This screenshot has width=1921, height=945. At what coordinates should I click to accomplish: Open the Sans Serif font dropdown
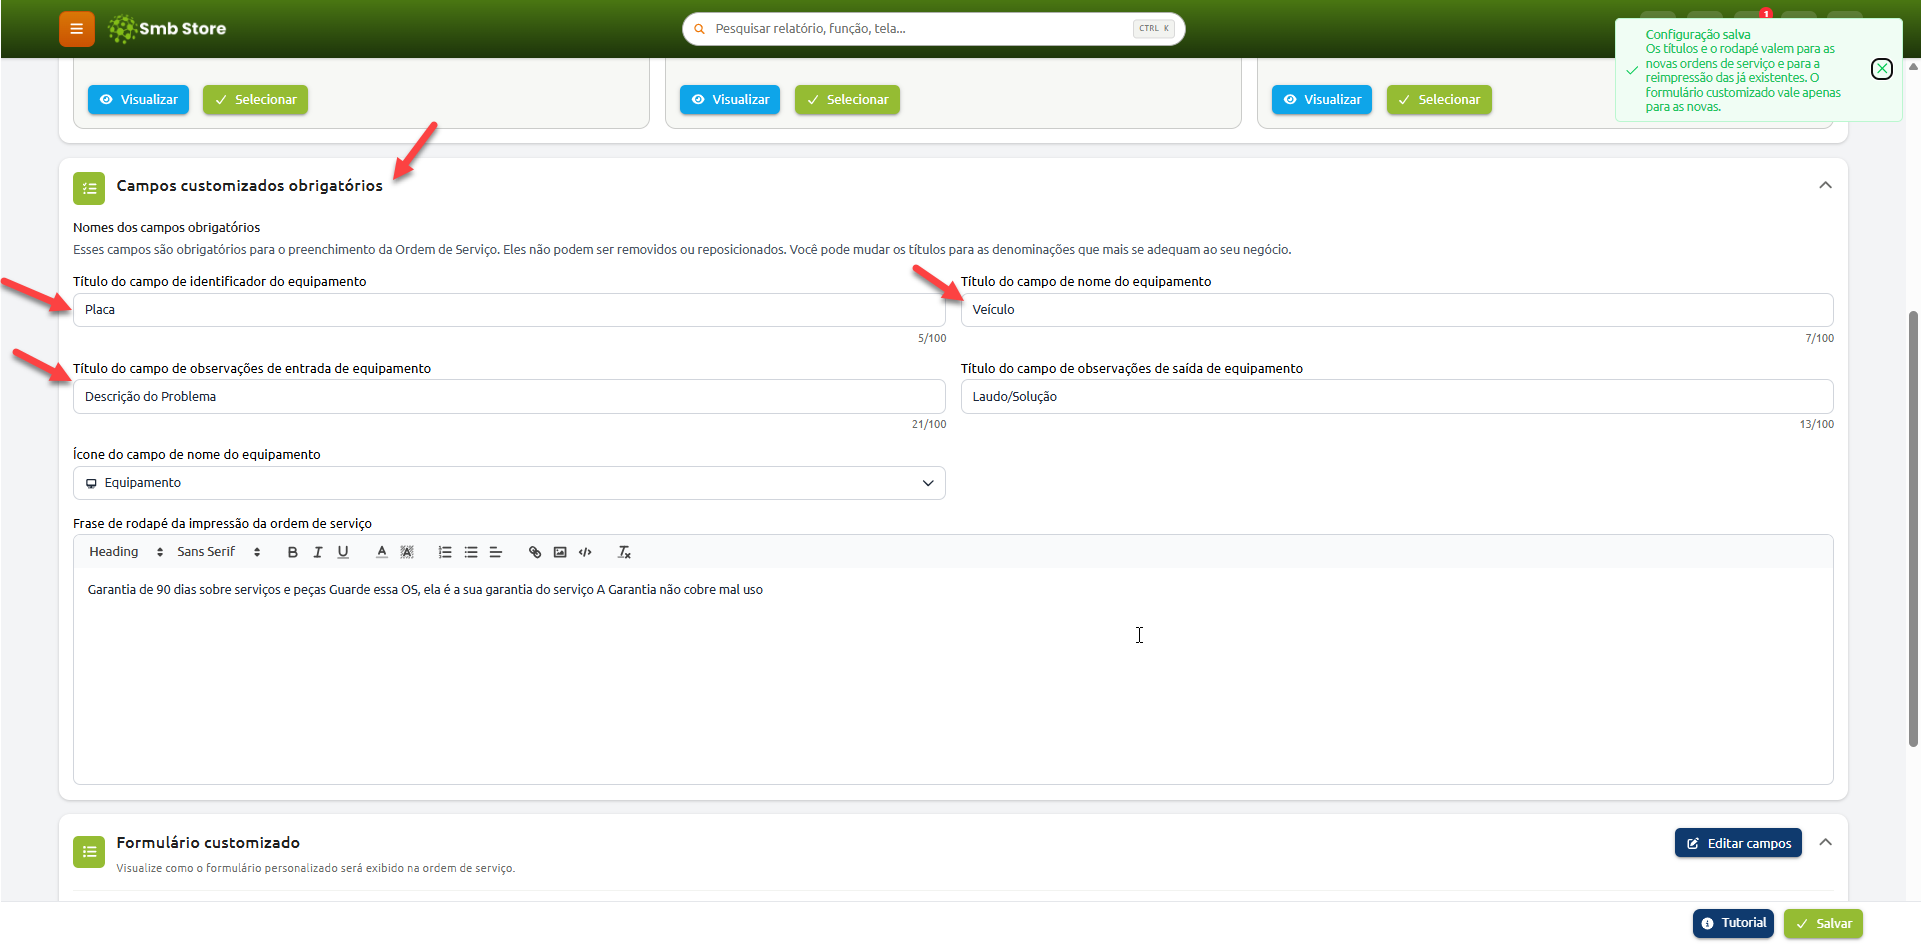(219, 552)
